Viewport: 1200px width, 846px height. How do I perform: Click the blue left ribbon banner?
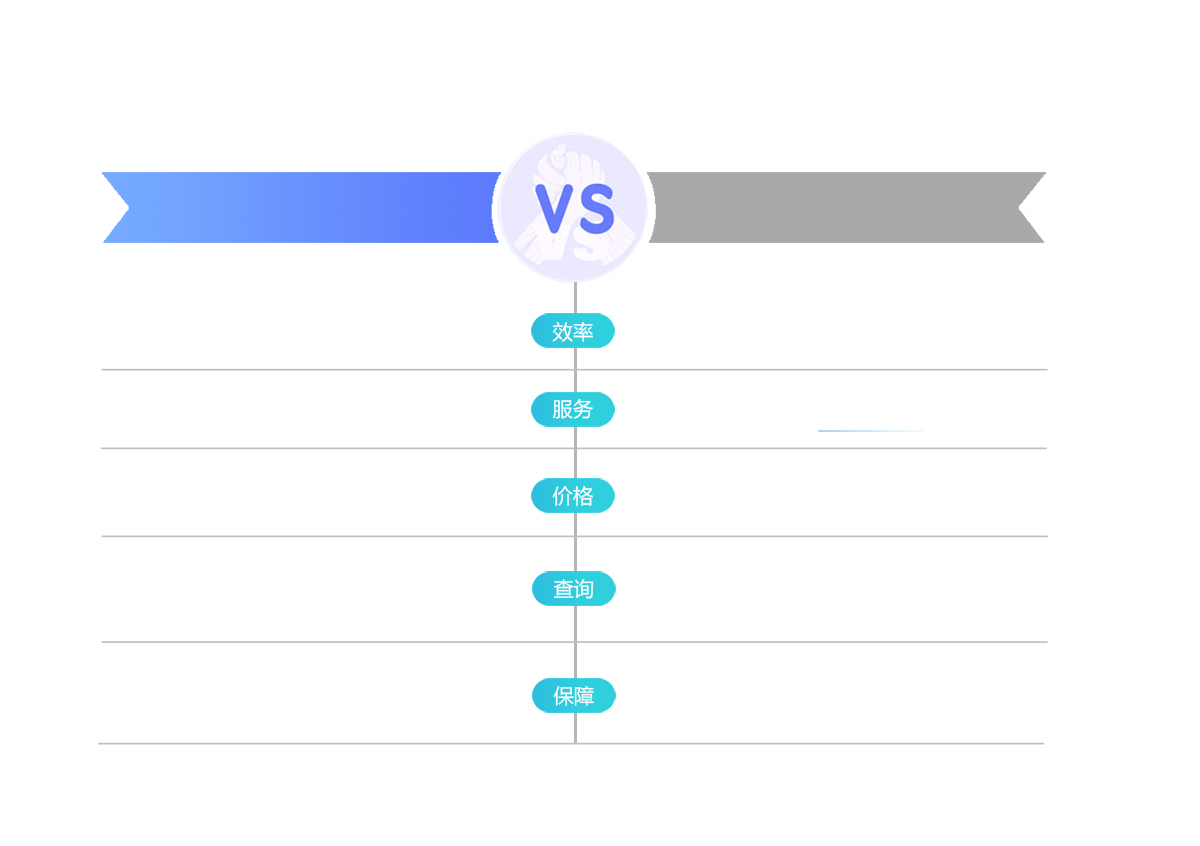point(301,207)
